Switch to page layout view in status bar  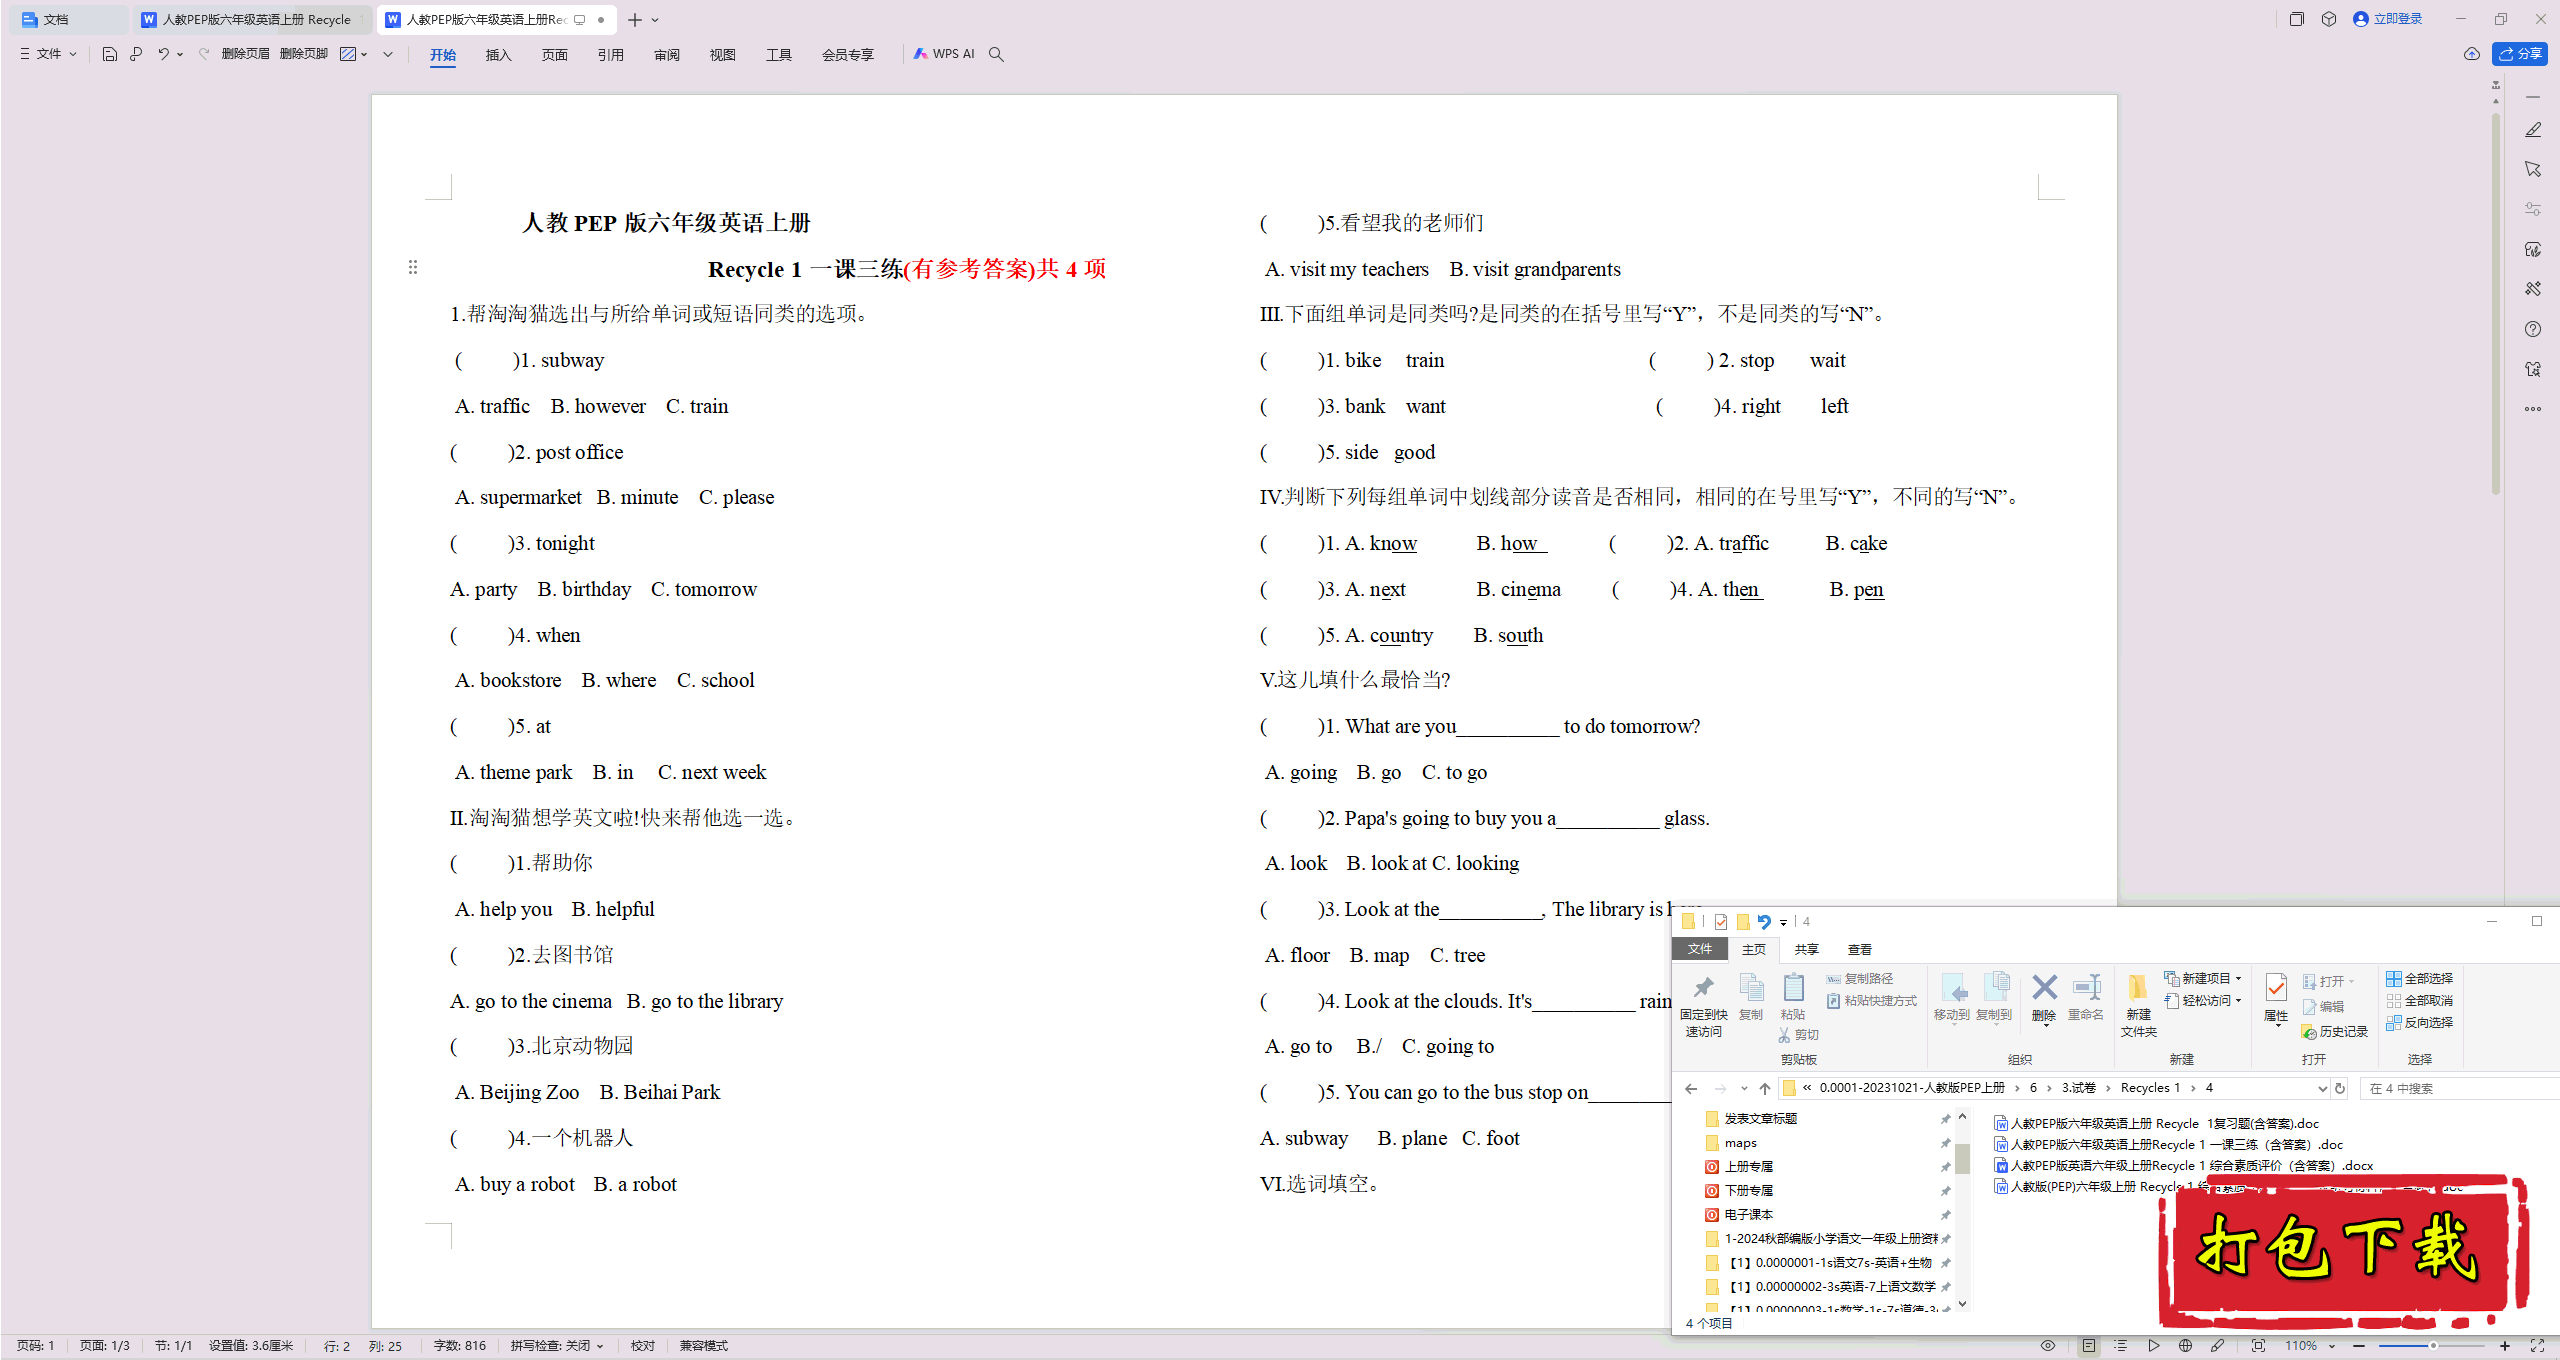[2089, 1346]
